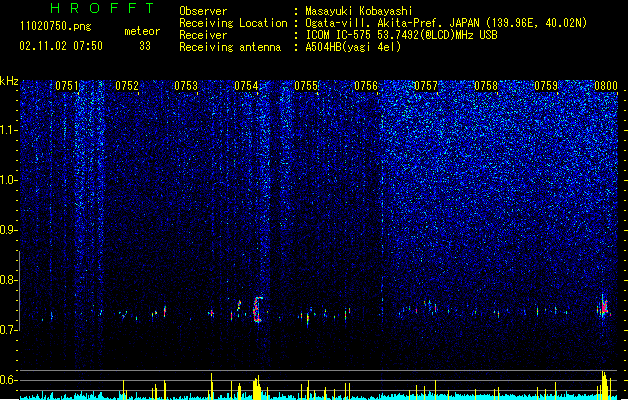Click the 0759 time marker

tap(546, 86)
